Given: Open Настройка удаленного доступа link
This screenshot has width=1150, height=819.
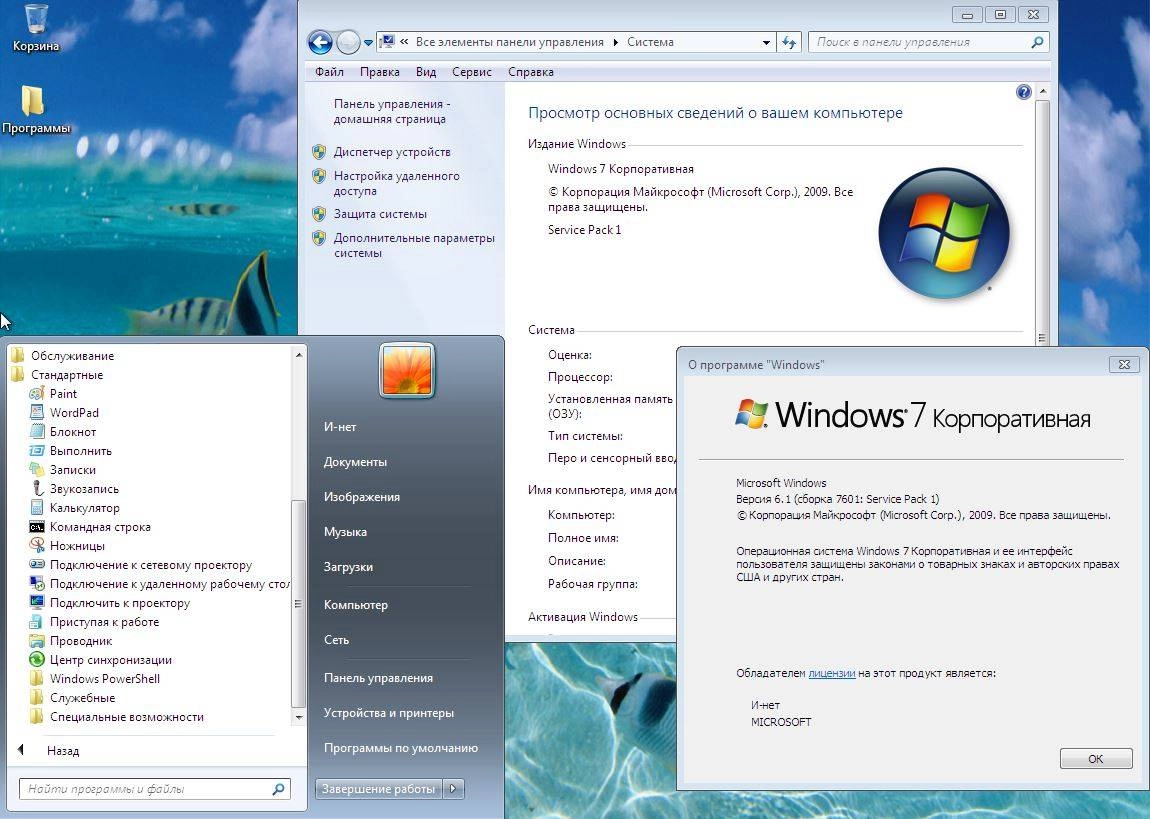Looking at the screenshot, I should (x=397, y=183).
